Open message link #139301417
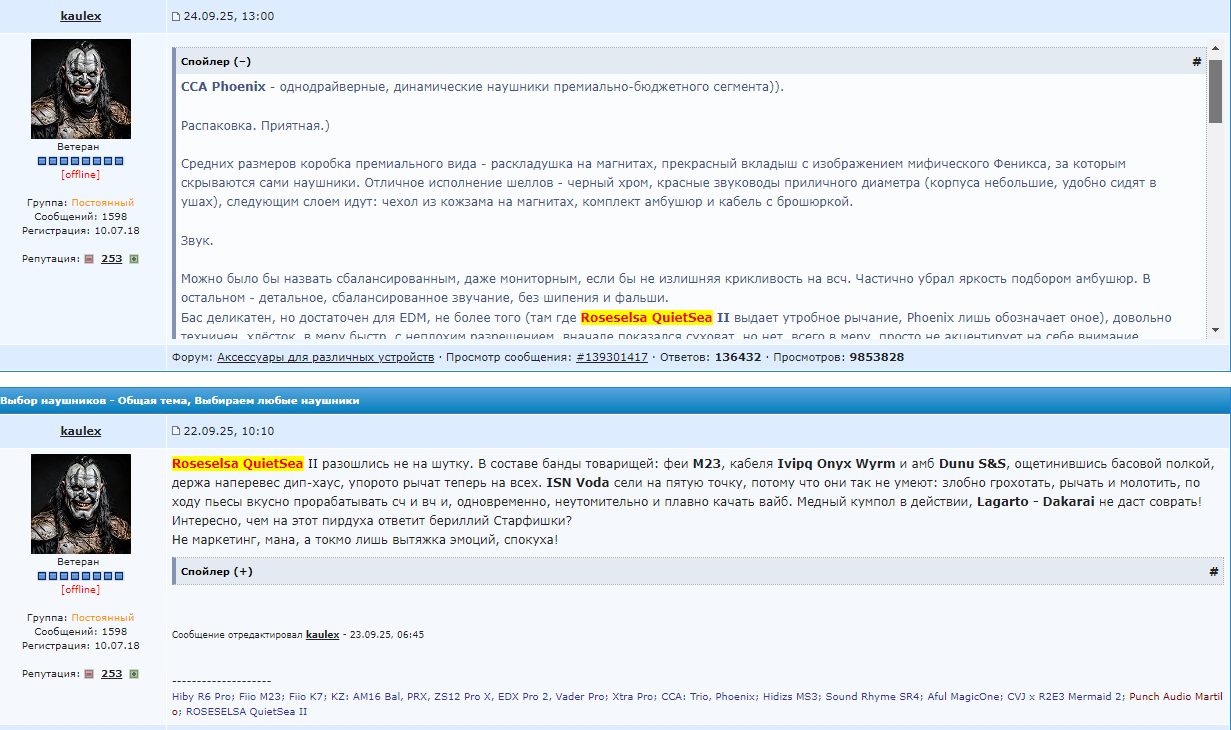 point(612,357)
